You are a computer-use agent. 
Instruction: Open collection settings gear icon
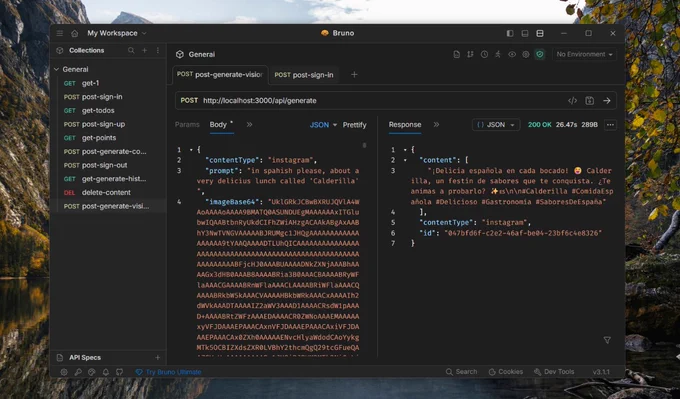pyautogui.click(x=526, y=54)
